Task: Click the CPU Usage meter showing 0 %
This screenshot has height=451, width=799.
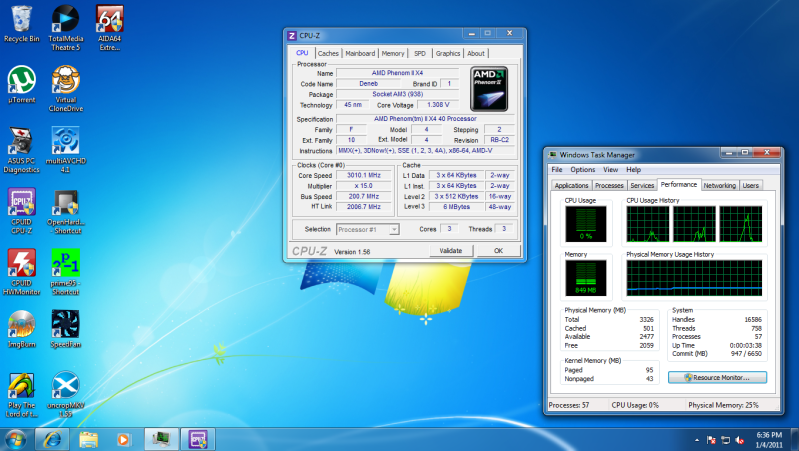Action: (x=586, y=224)
